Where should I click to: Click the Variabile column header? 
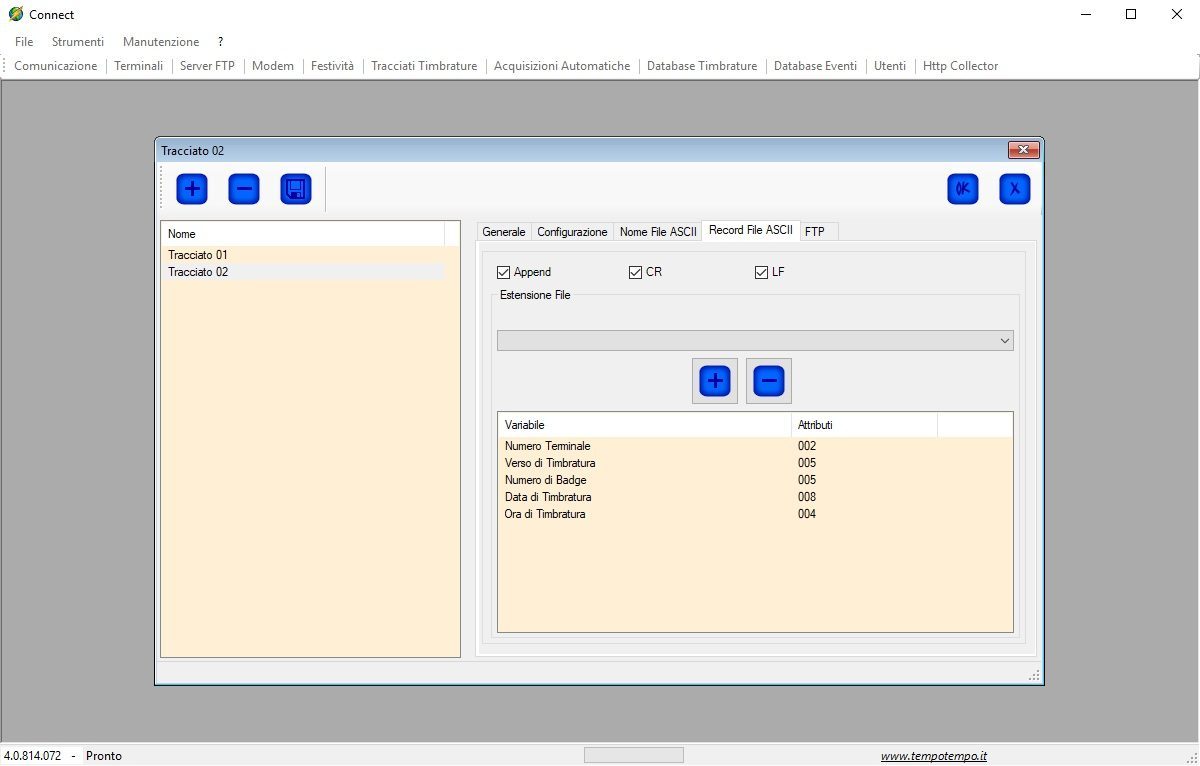pos(644,425)
